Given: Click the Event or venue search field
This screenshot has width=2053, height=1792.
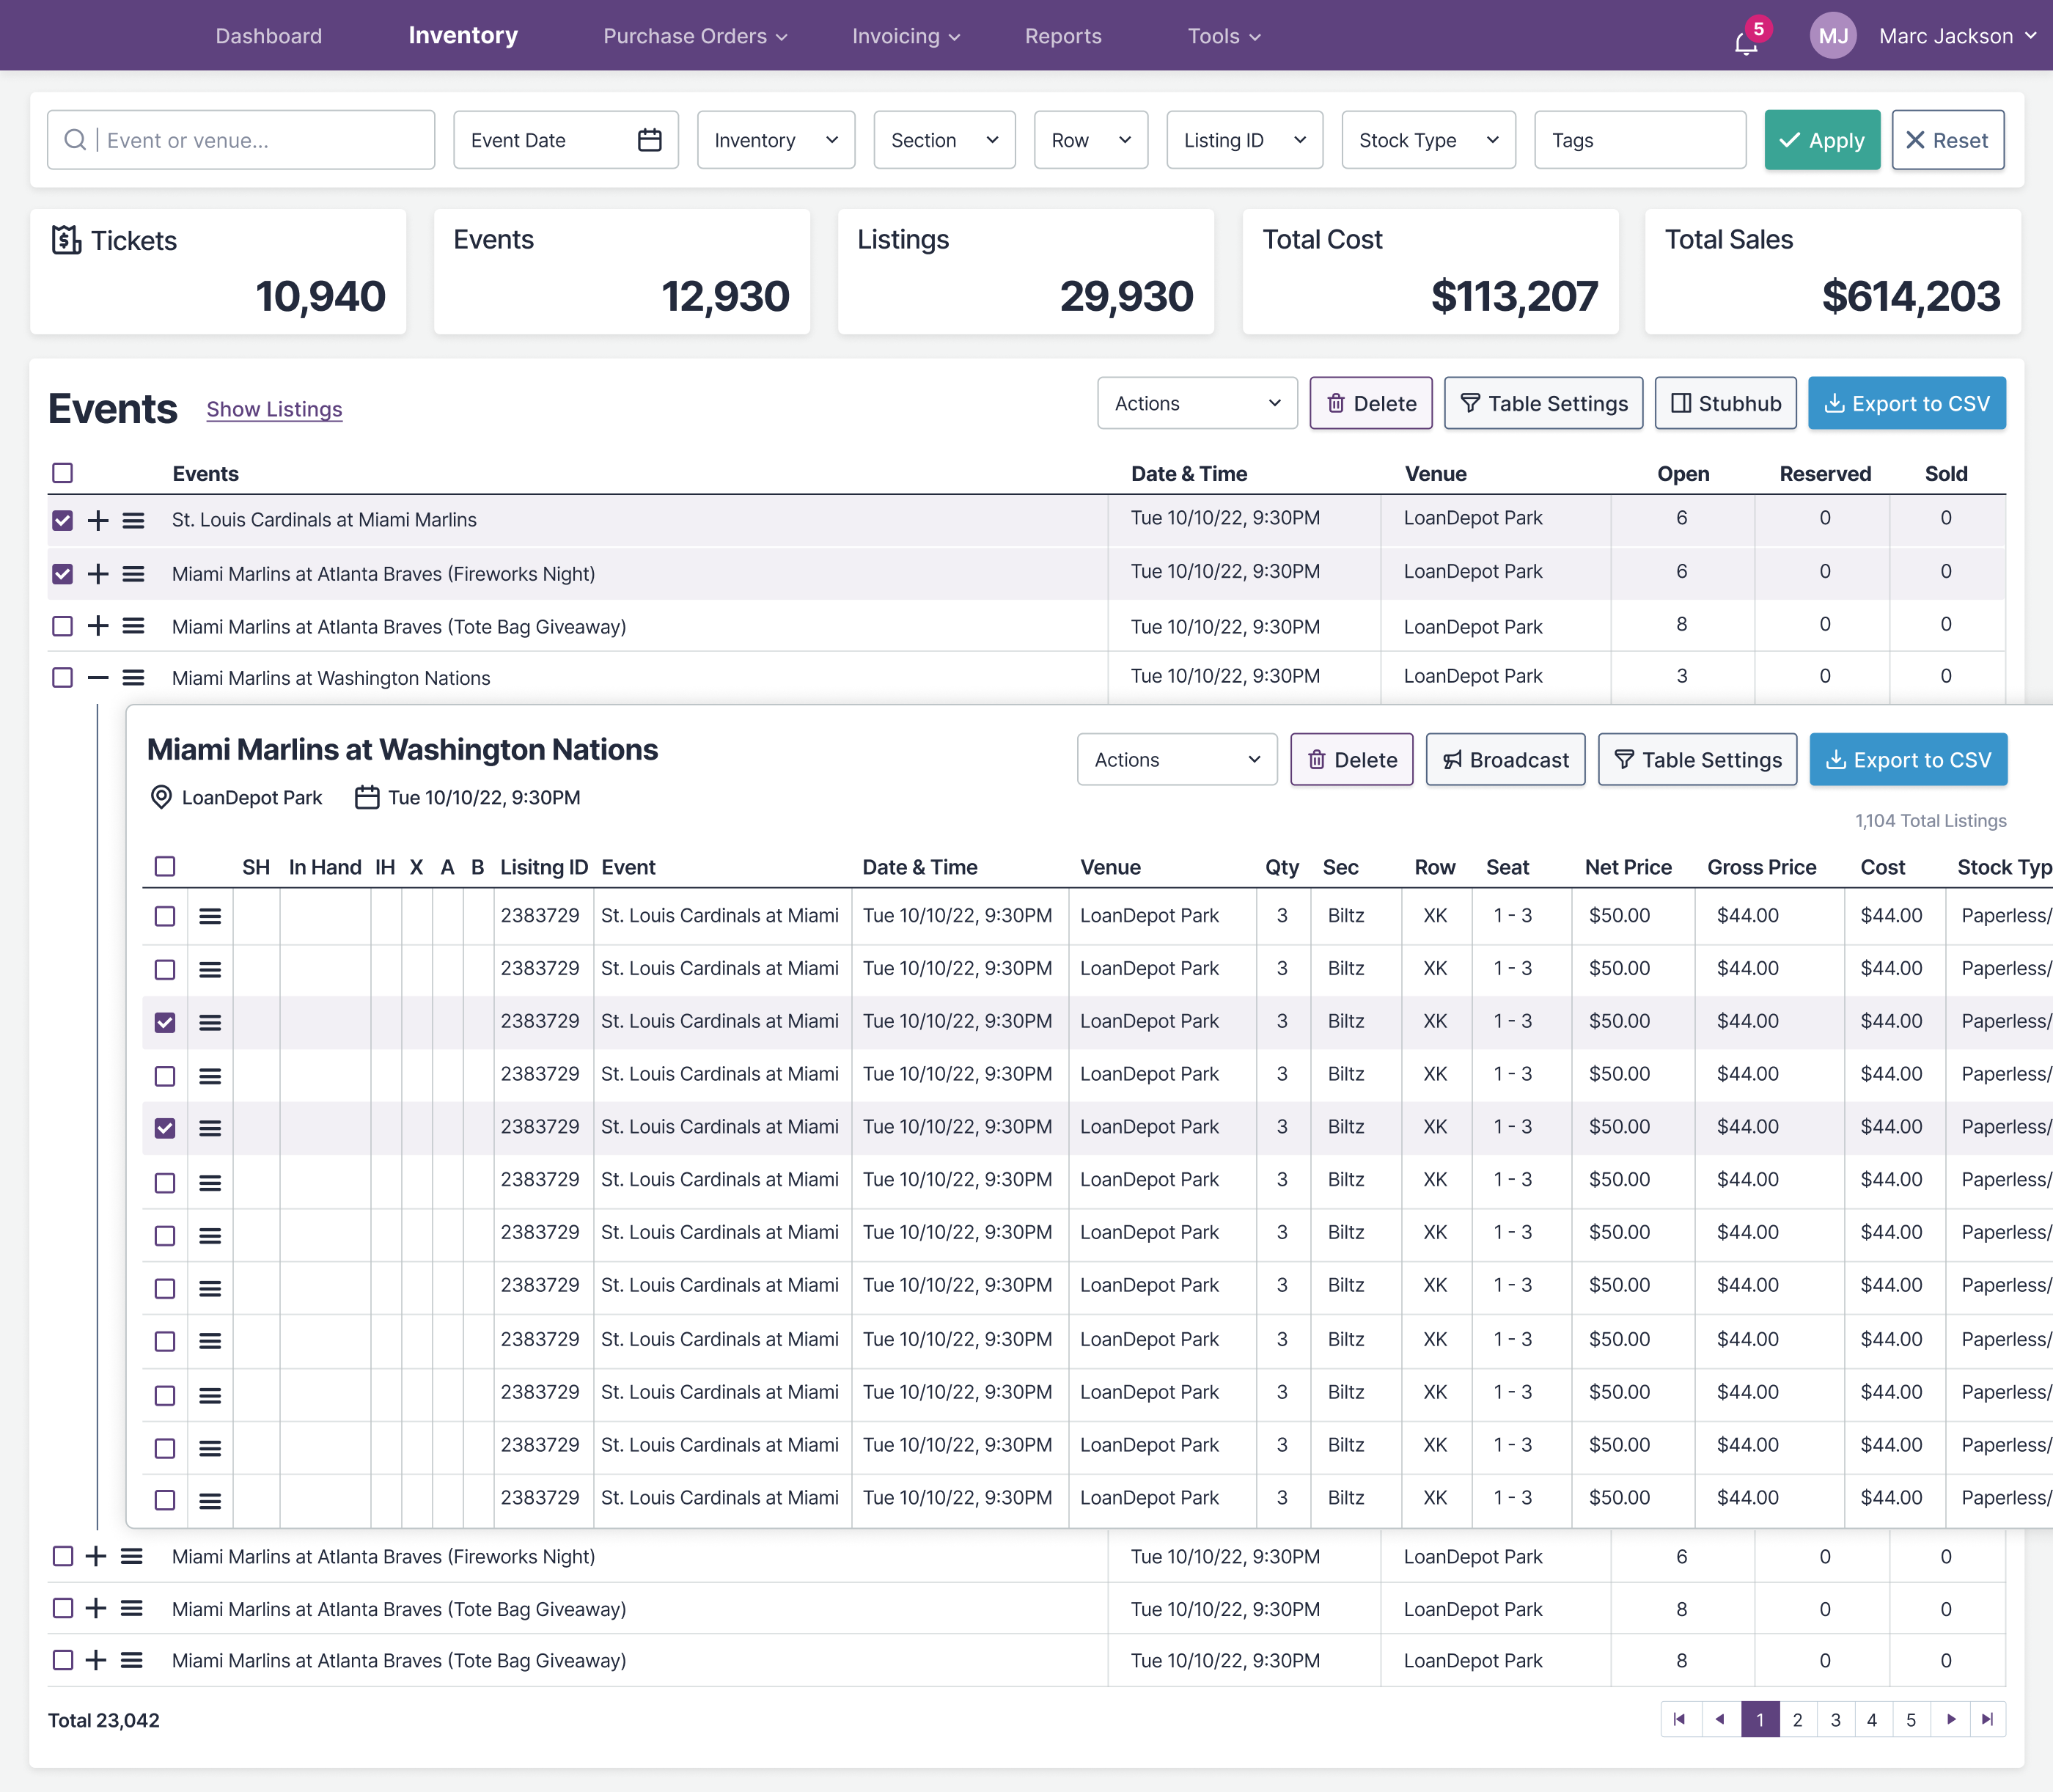Looking at the screenshot, I should click(241, 140).
